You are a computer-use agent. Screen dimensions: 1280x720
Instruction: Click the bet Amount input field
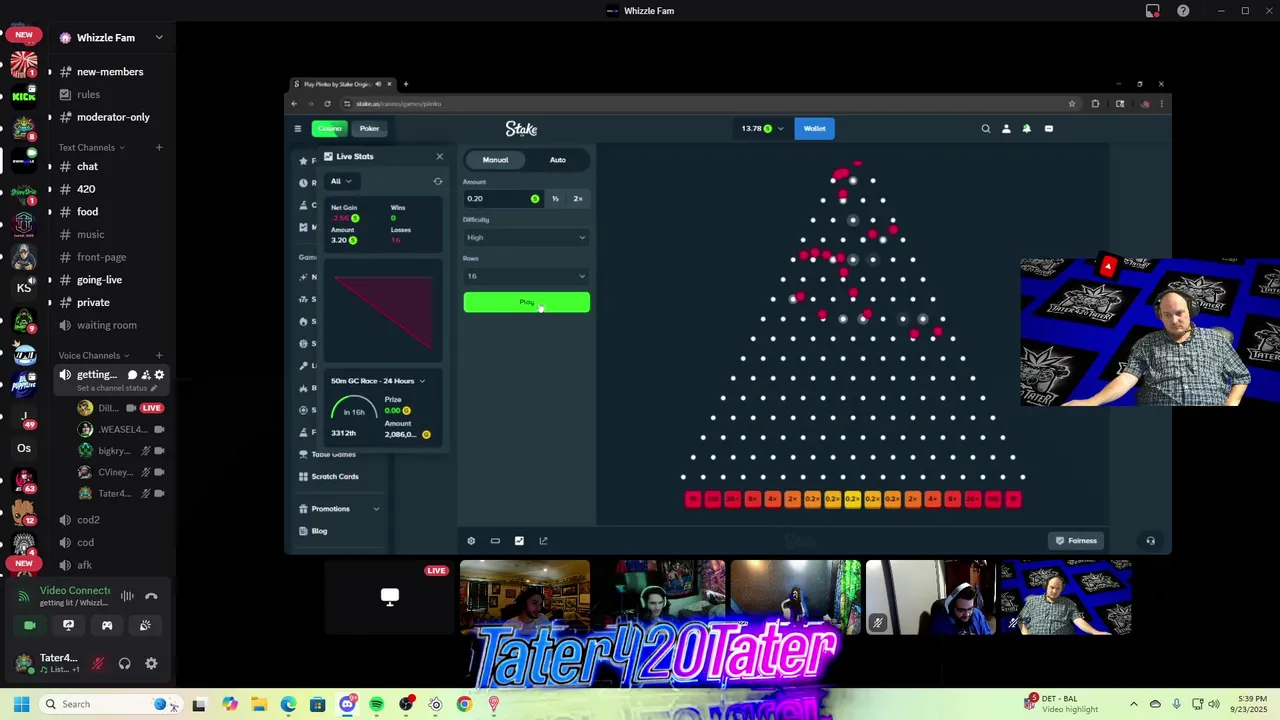pos(503,198)
